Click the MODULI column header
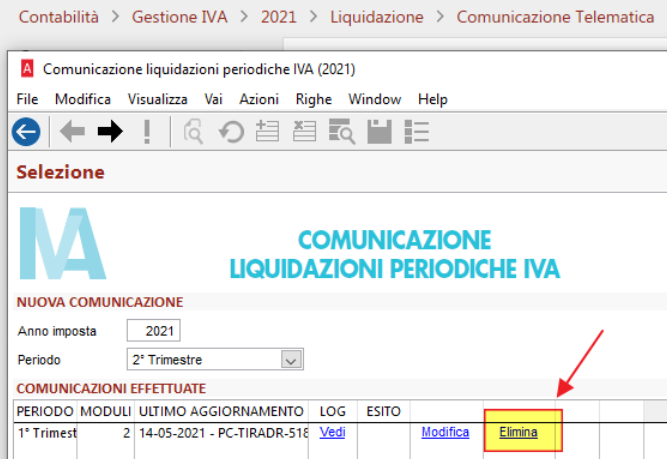The width and height of the screenshot is (667, 459). coord(105,411)
